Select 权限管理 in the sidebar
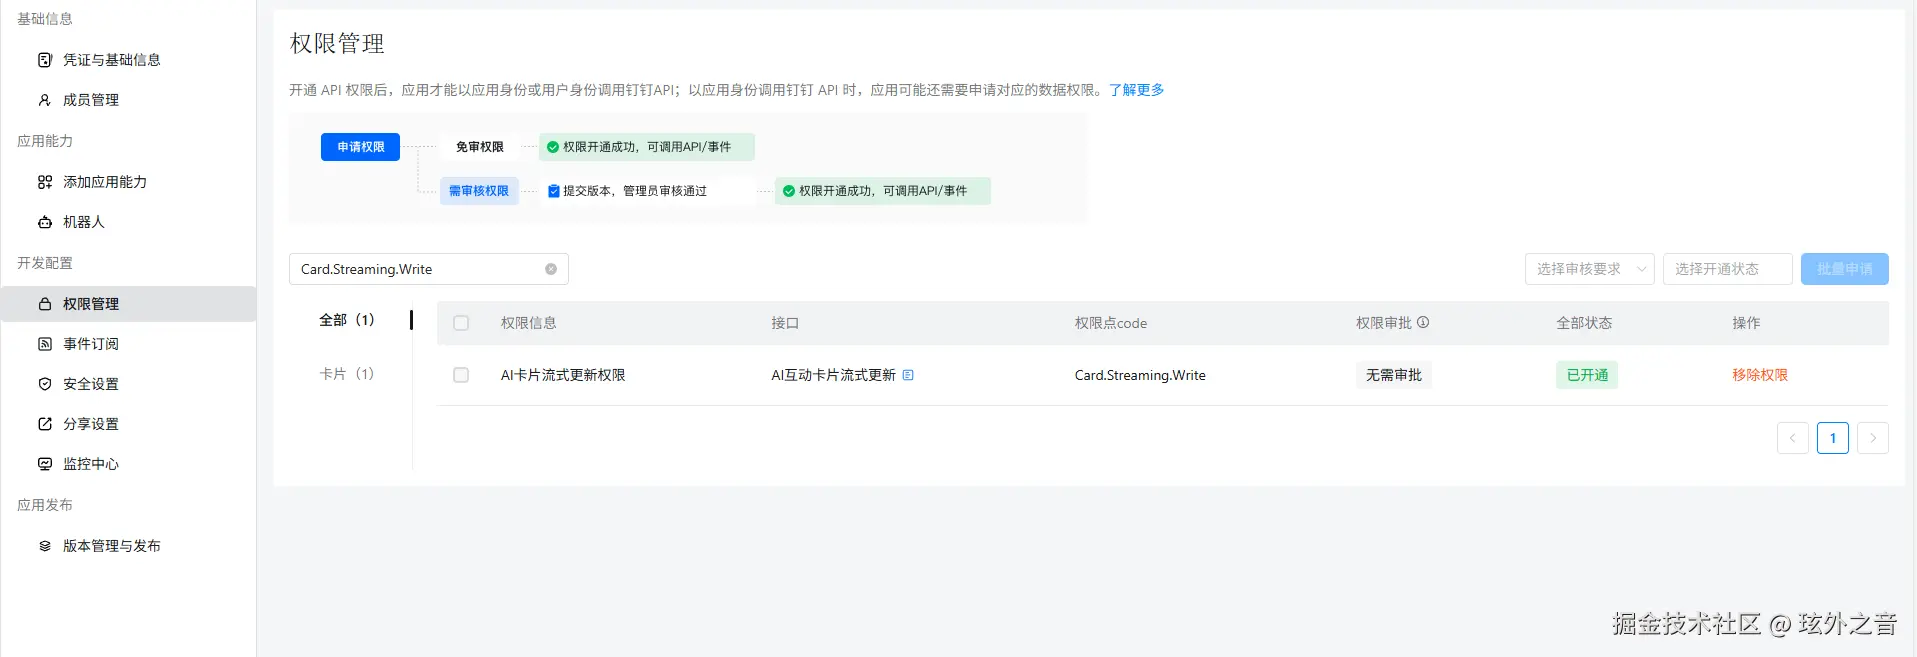The width and height of the screenshot is (1917, 657). point(128,304)
